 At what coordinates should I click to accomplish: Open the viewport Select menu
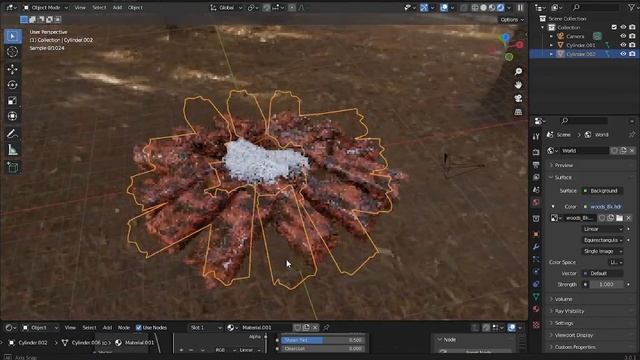coord(99,7)
